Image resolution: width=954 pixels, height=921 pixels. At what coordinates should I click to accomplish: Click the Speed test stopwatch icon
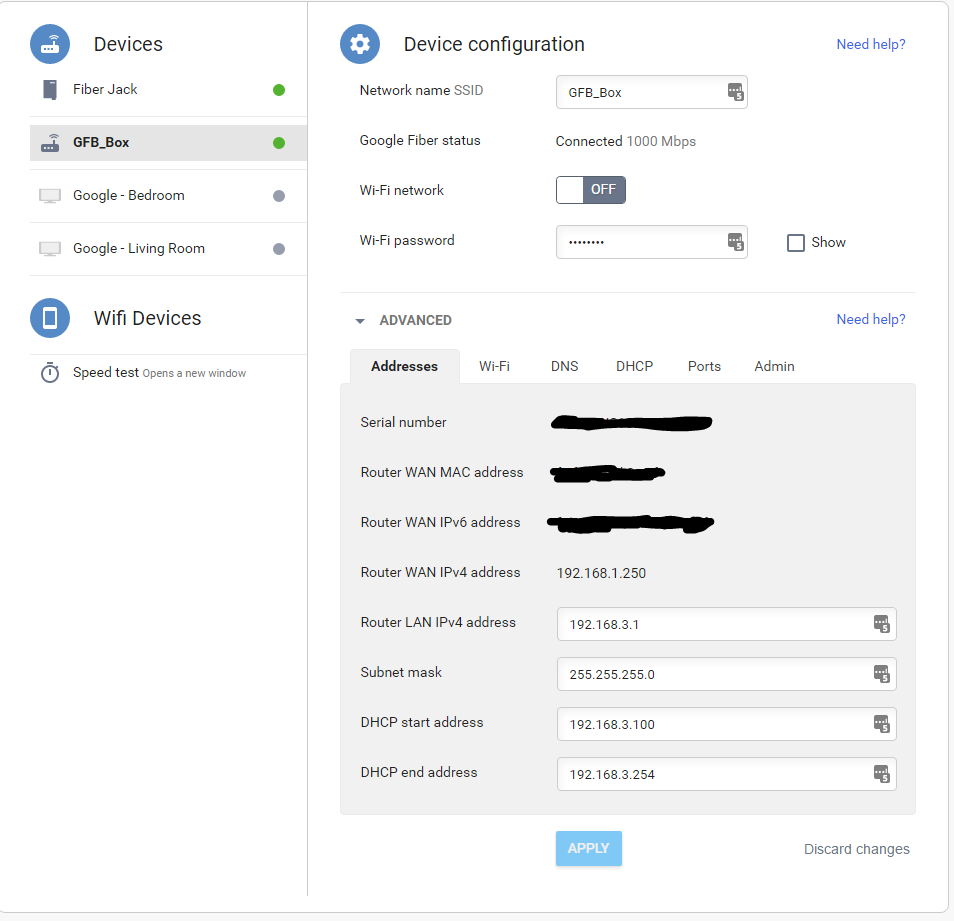[x=50, y=373]
